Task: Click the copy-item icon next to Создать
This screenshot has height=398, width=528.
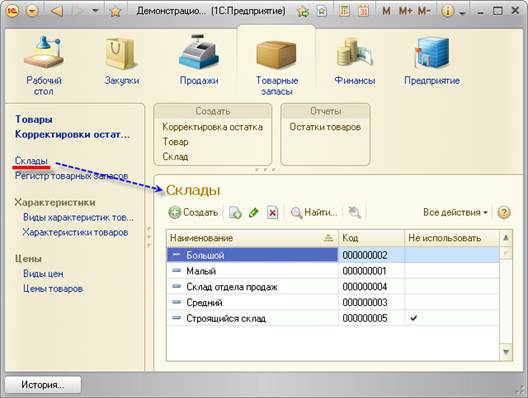Action: 235,212
